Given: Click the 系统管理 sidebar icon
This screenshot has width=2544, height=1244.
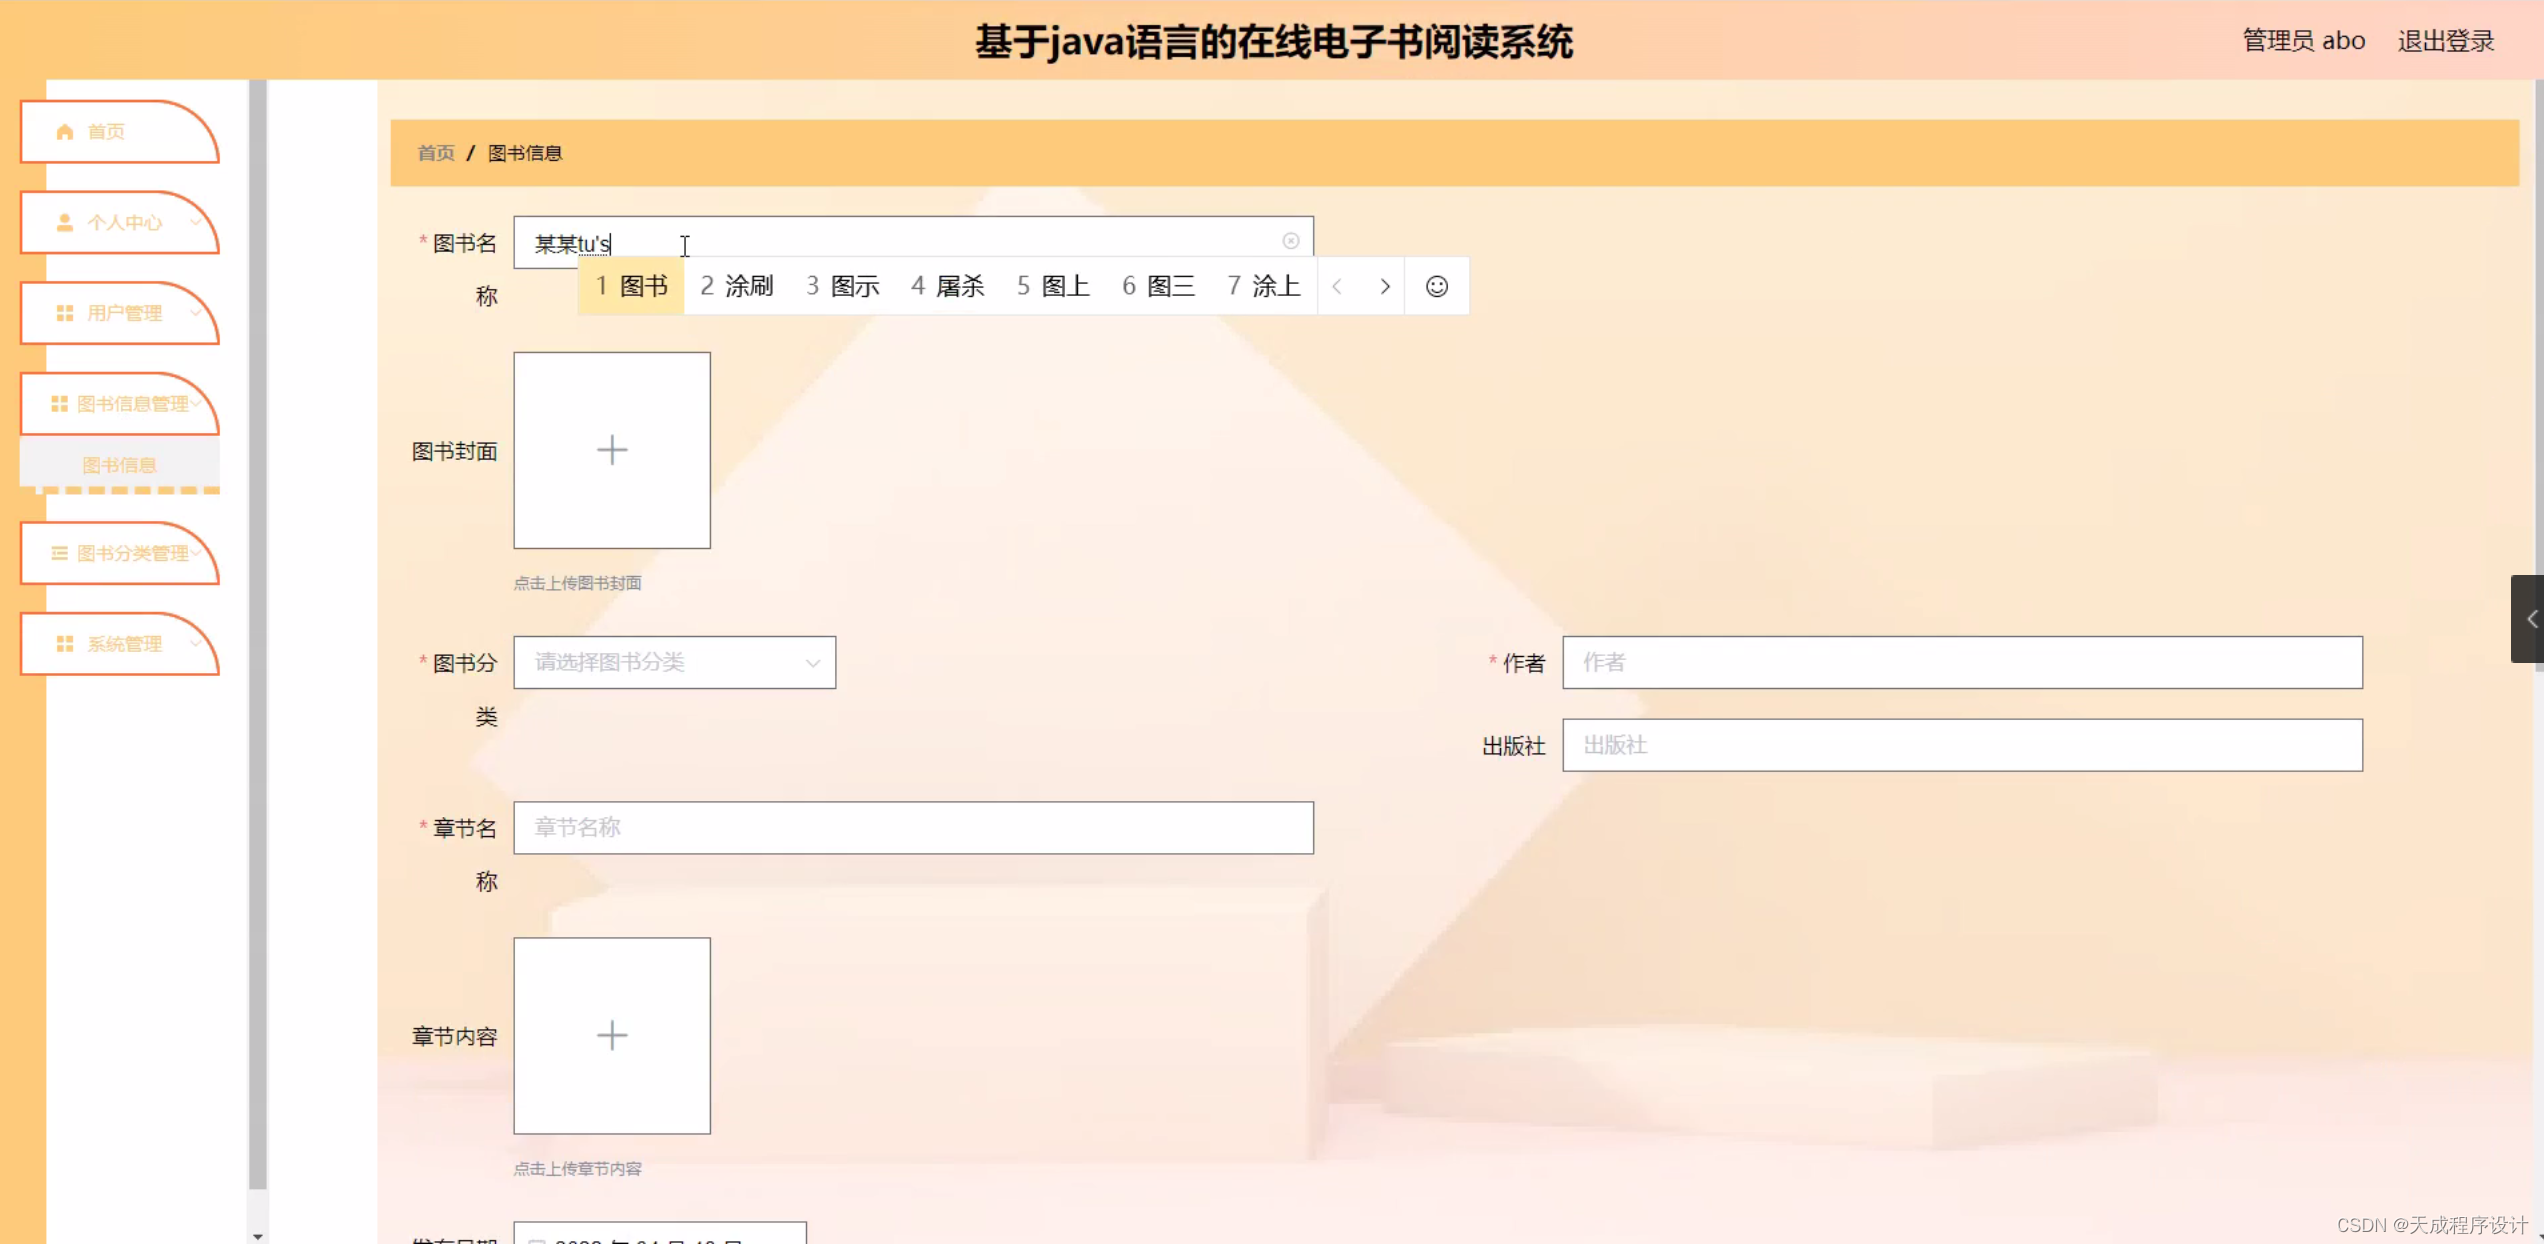Looking at the screenshot, I should [65, 644].
